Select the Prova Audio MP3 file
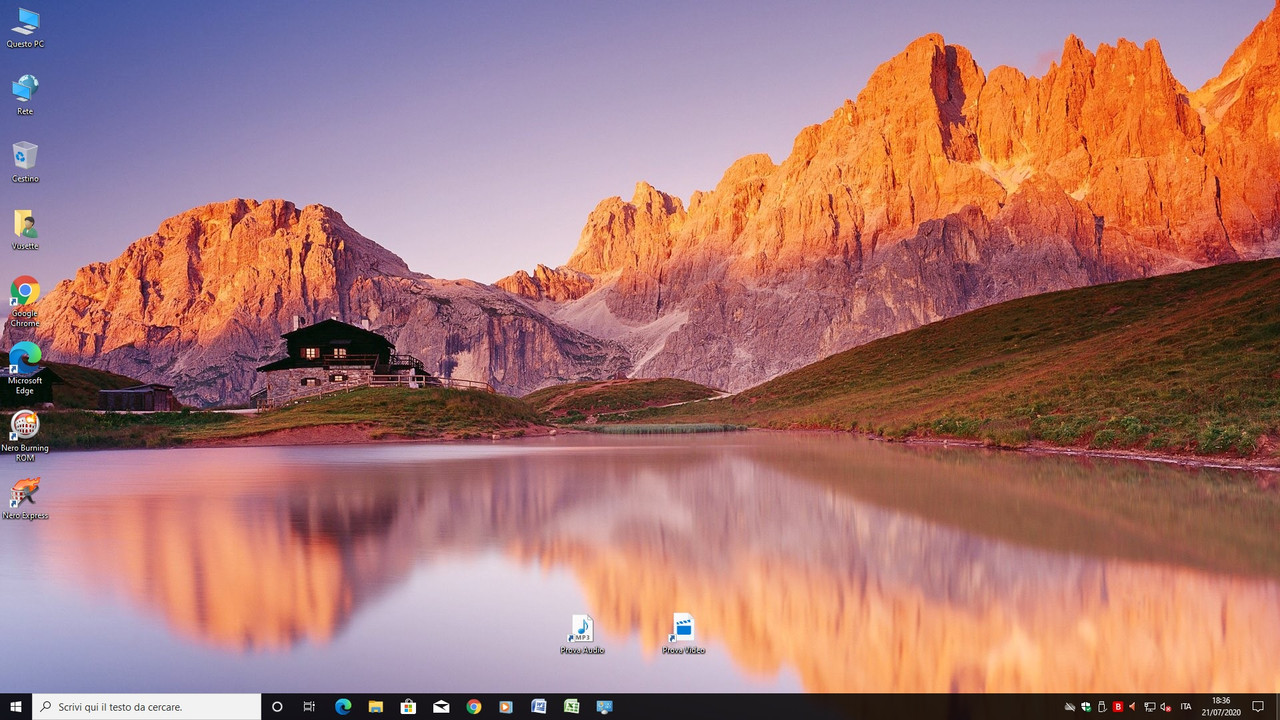Screen dimensions: 1280x720 click(x=582, y=634)
